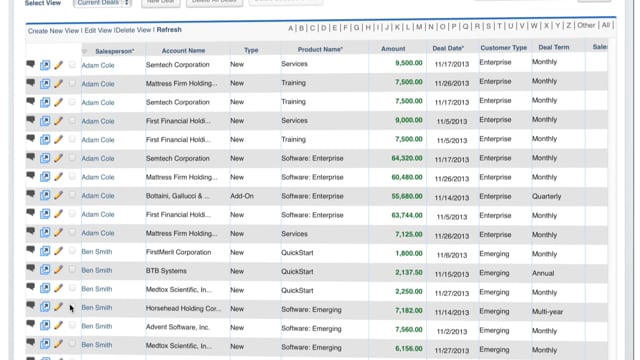
Task: Sort by the Salesperson column header arrow
Action: pos(84,51)
